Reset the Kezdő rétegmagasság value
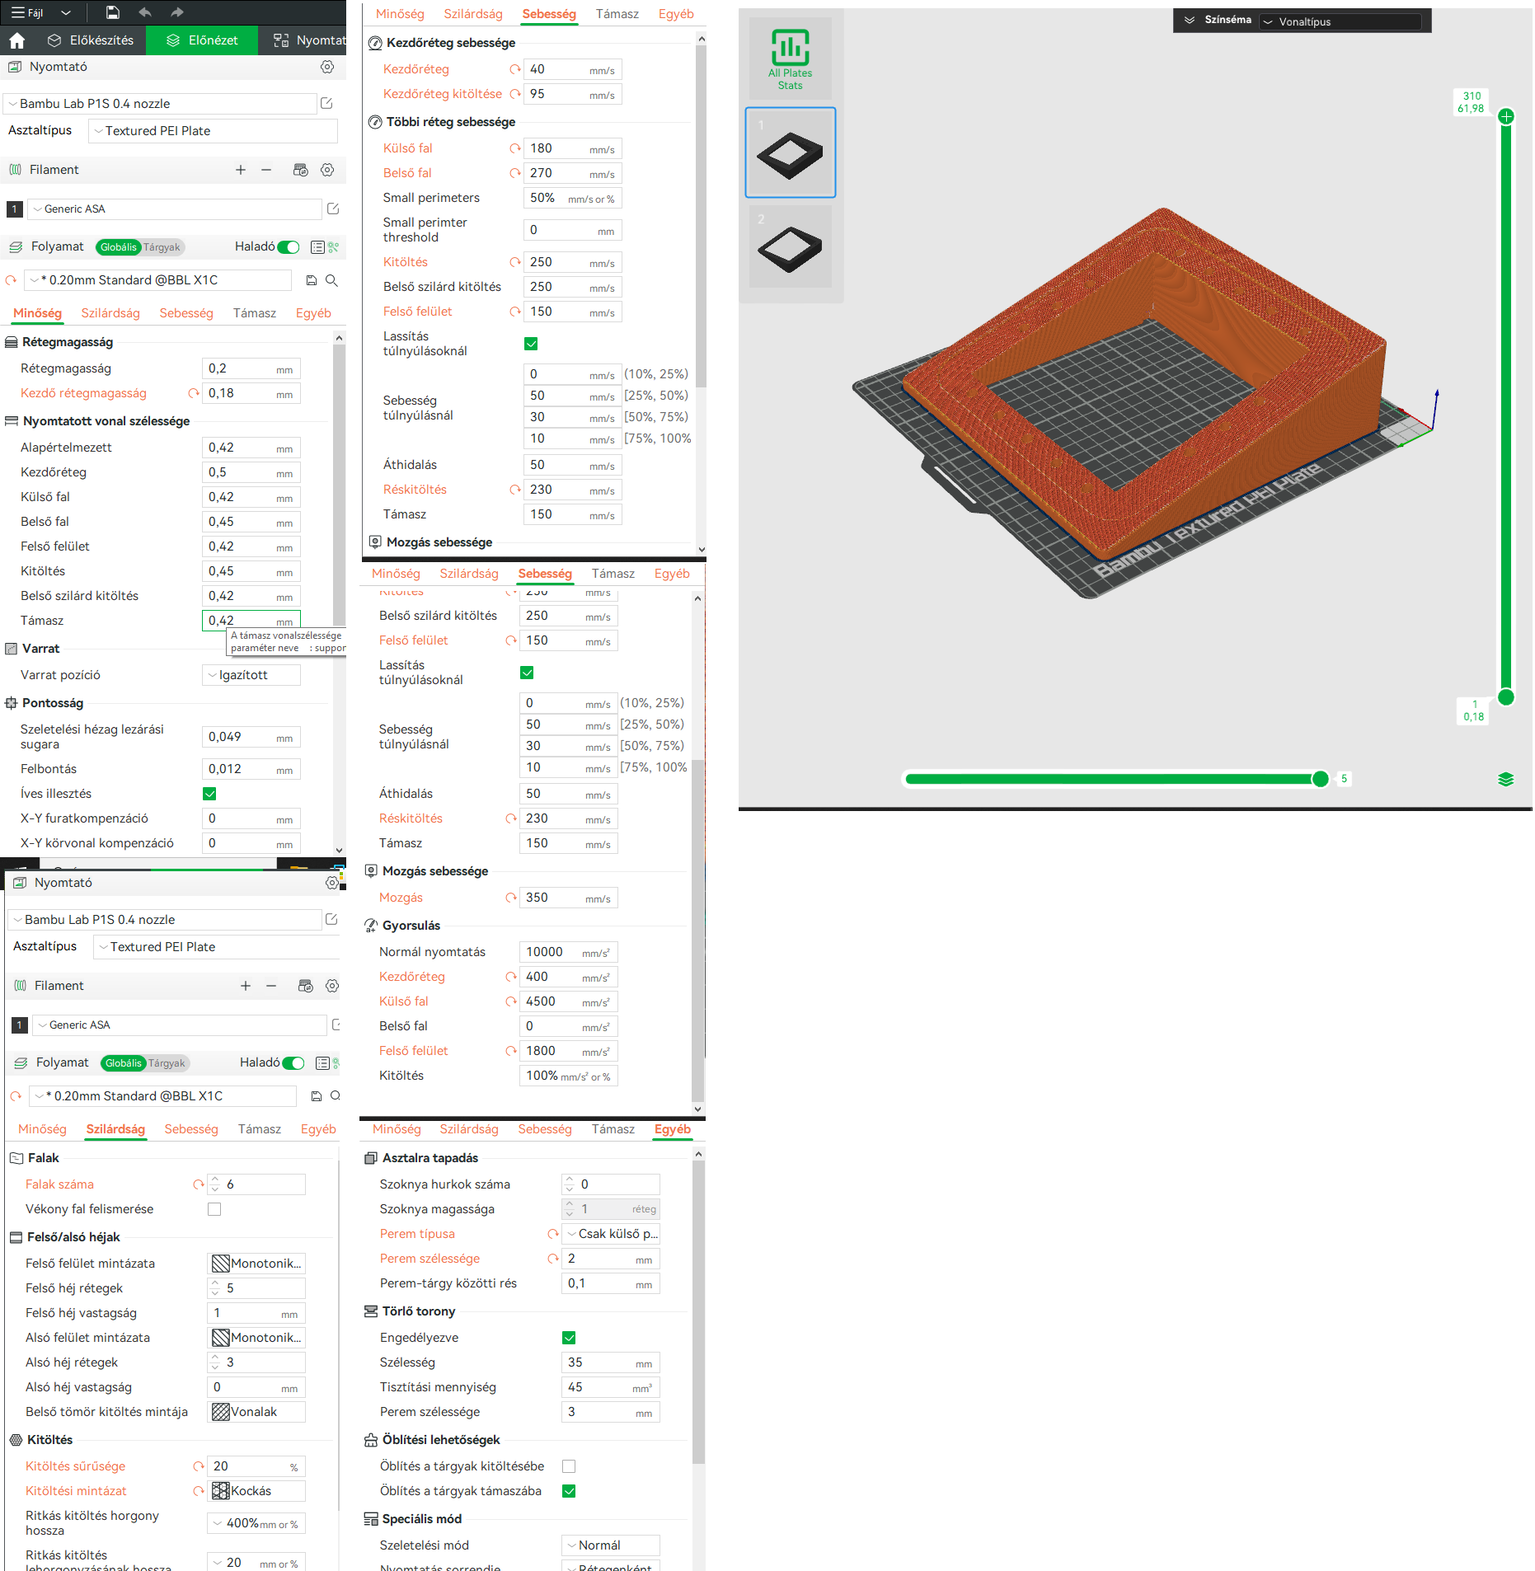The image size is (1535, 1571). click(193, 393)
